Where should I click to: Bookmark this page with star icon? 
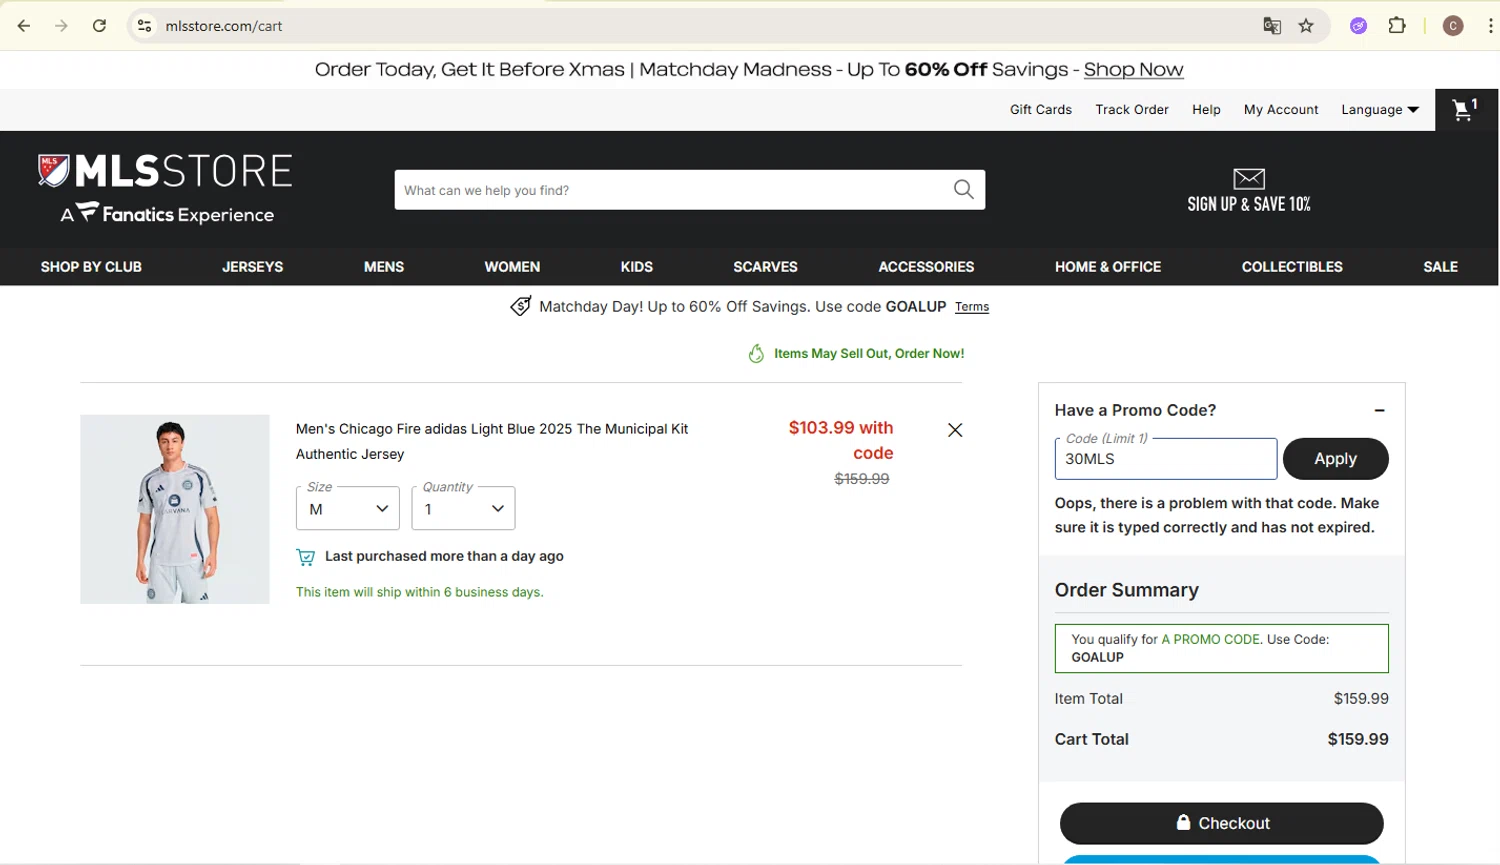[x=1306, y=26]
